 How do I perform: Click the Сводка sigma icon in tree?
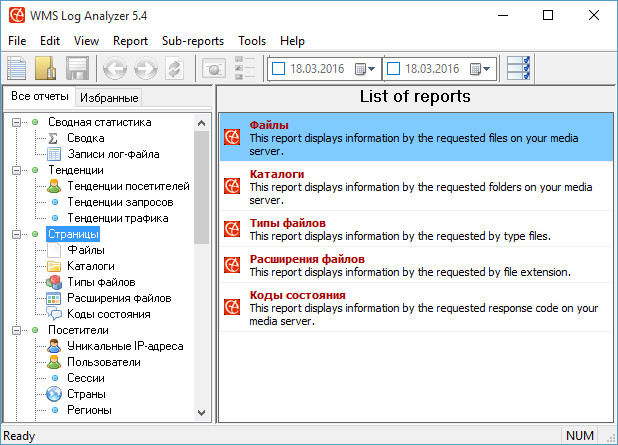[54, 138]
